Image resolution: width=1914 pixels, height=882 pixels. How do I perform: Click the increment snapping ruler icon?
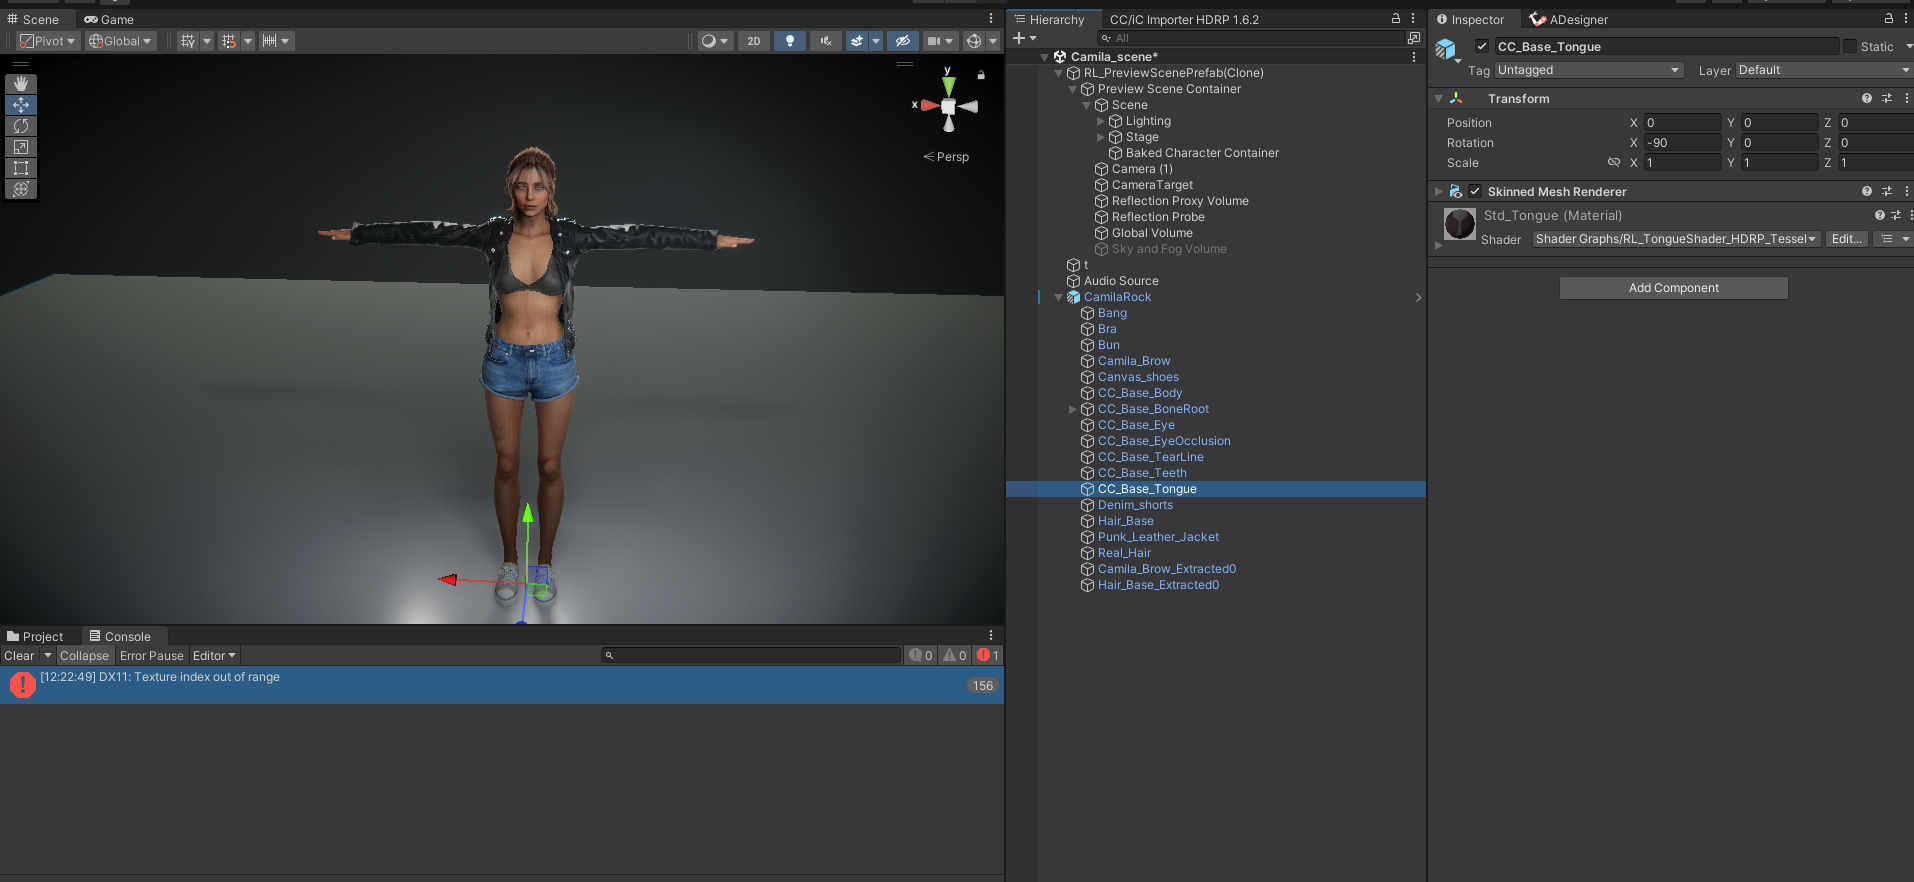pyautogui.click(x=269, y=41)
